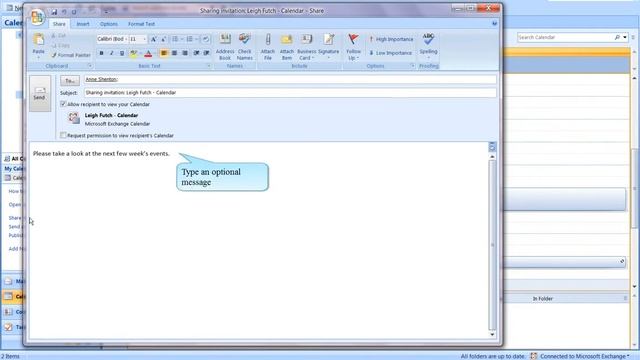The image size is (640, 360).
Task: Click the In Folder column header
Action: [x=542, y=299]
